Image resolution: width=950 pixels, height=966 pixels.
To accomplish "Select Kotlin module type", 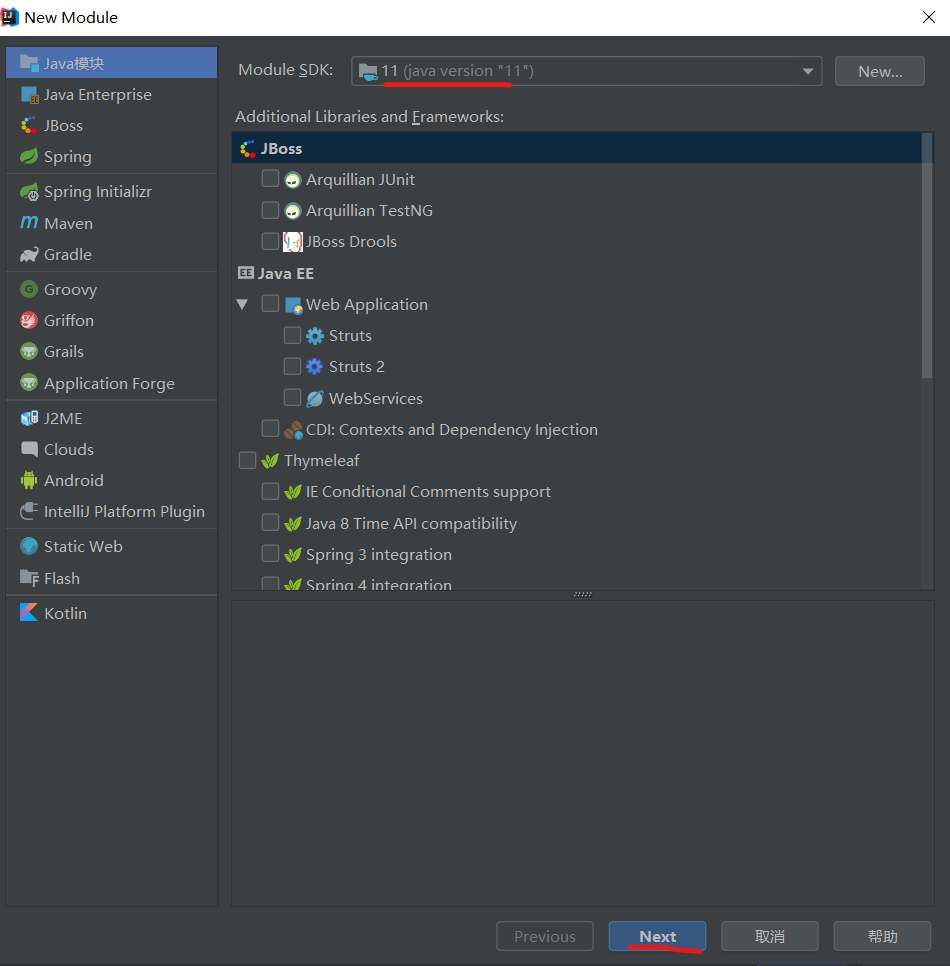I will [x=112, y=613].
